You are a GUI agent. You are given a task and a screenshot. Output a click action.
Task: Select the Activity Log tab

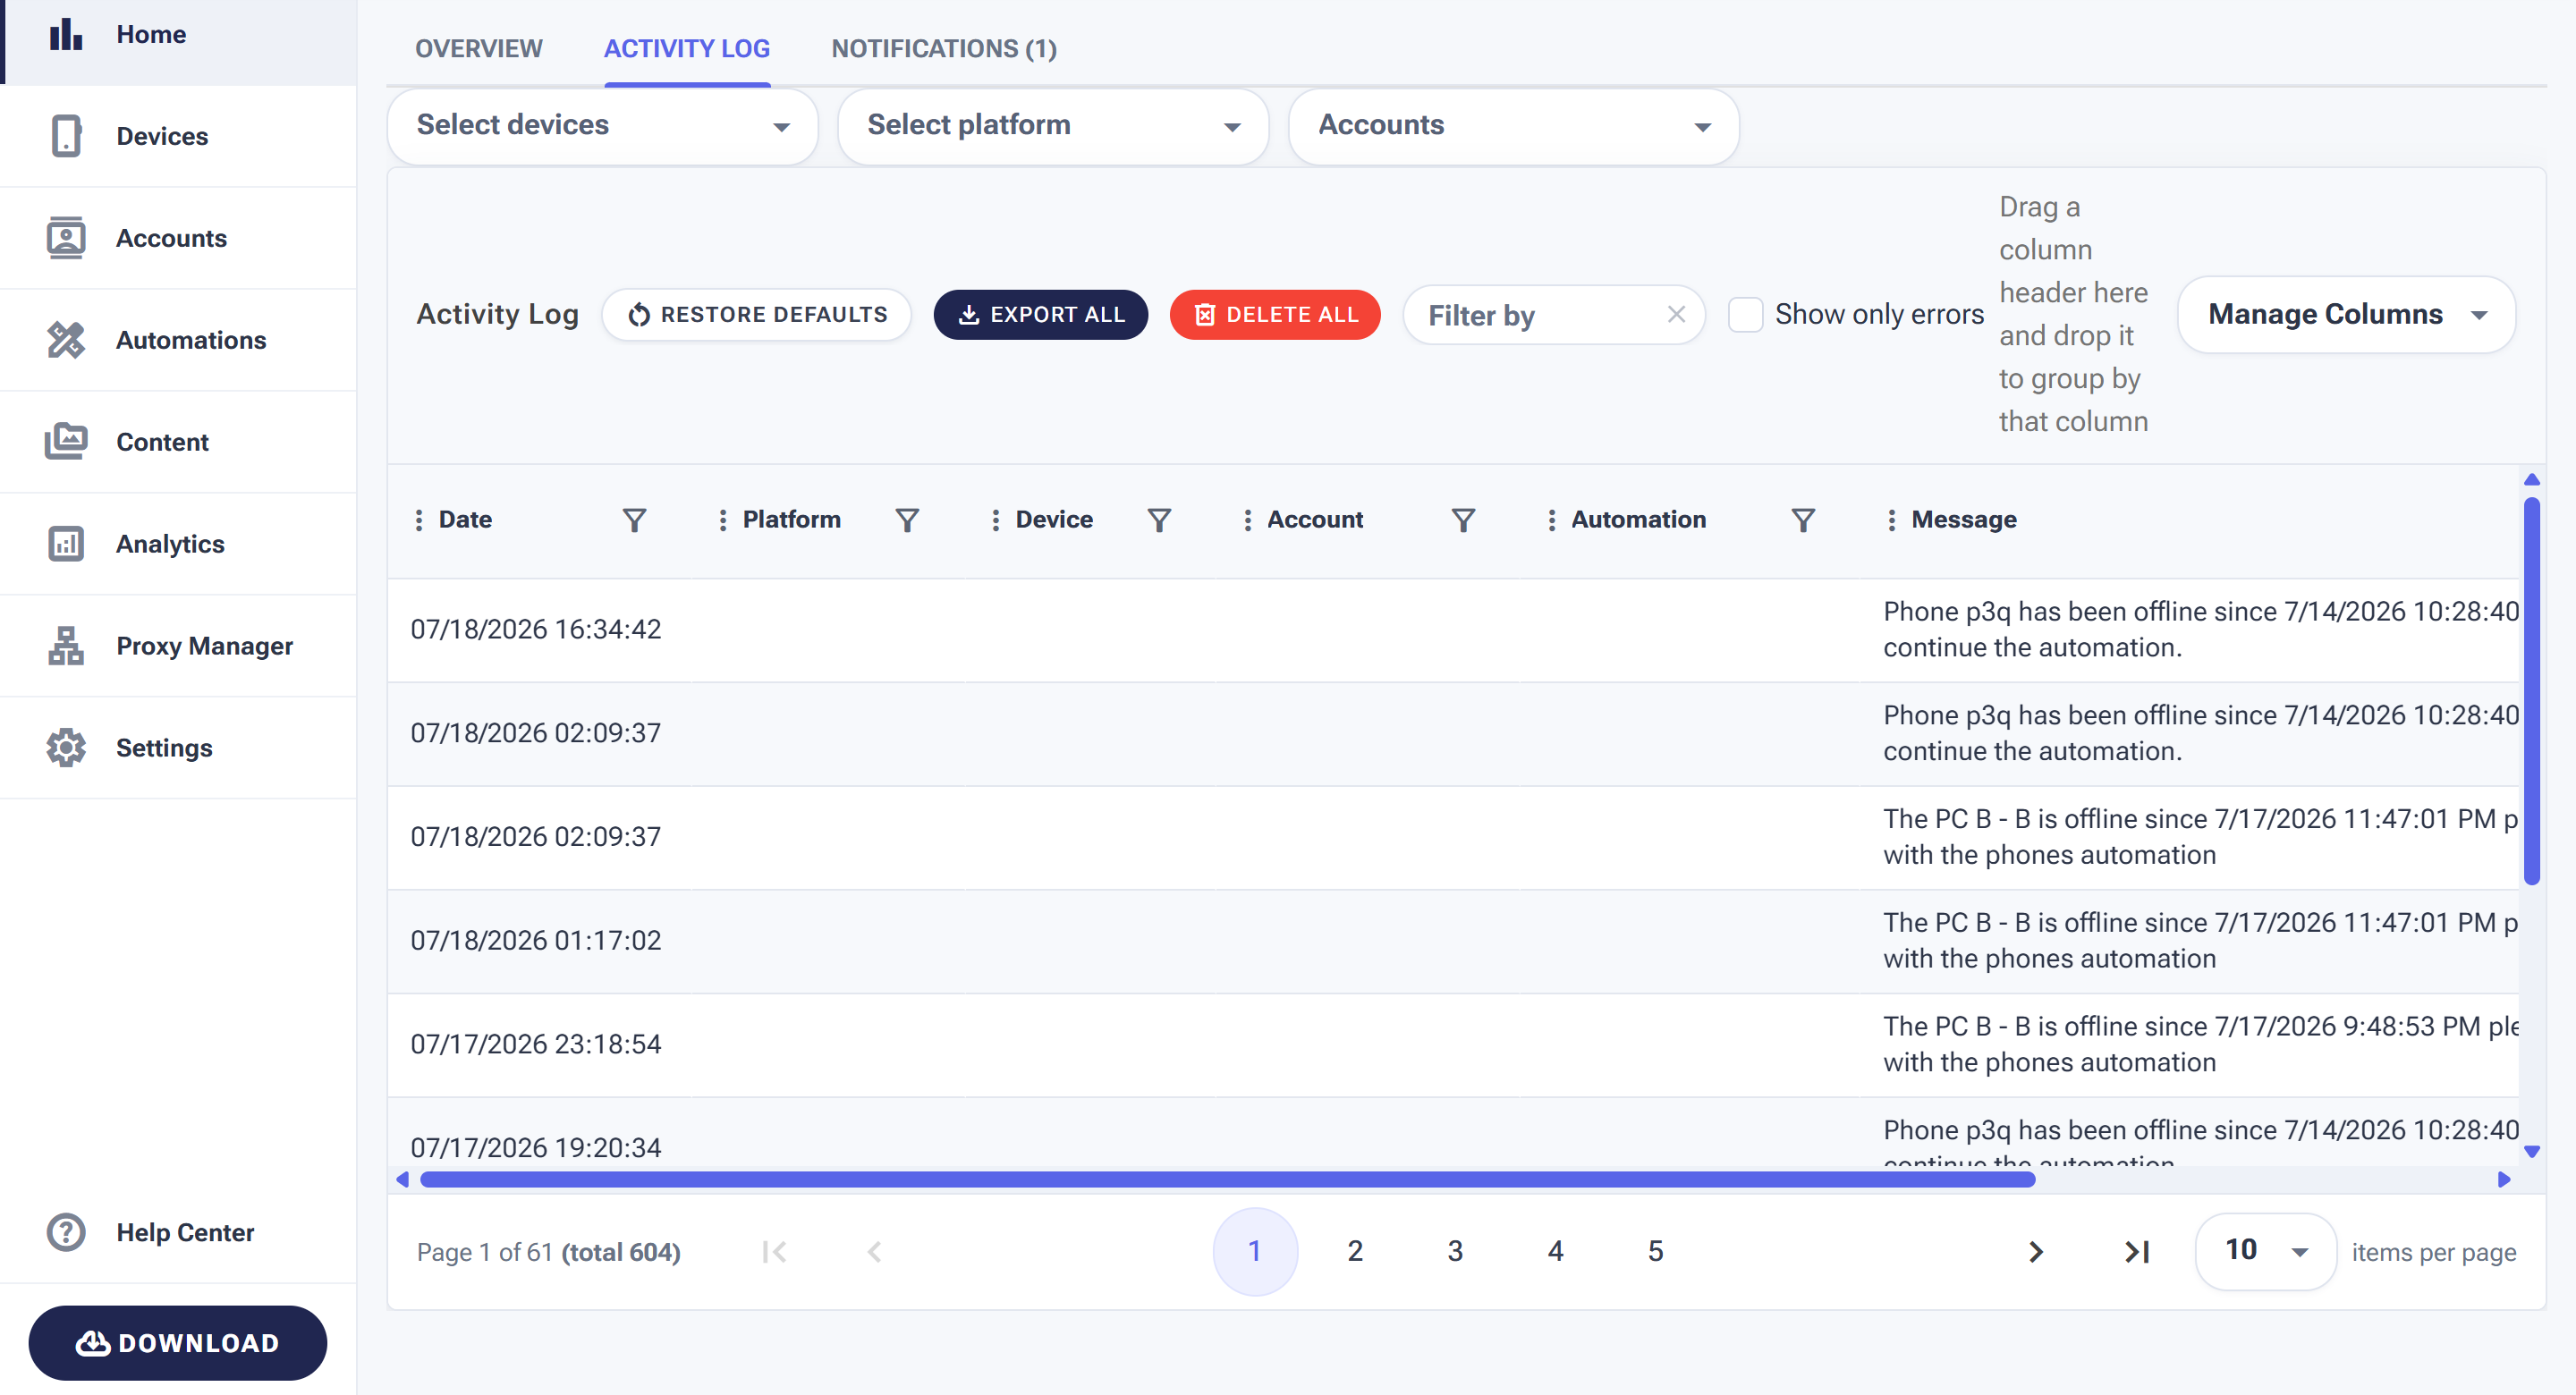[x=687, y=49]
